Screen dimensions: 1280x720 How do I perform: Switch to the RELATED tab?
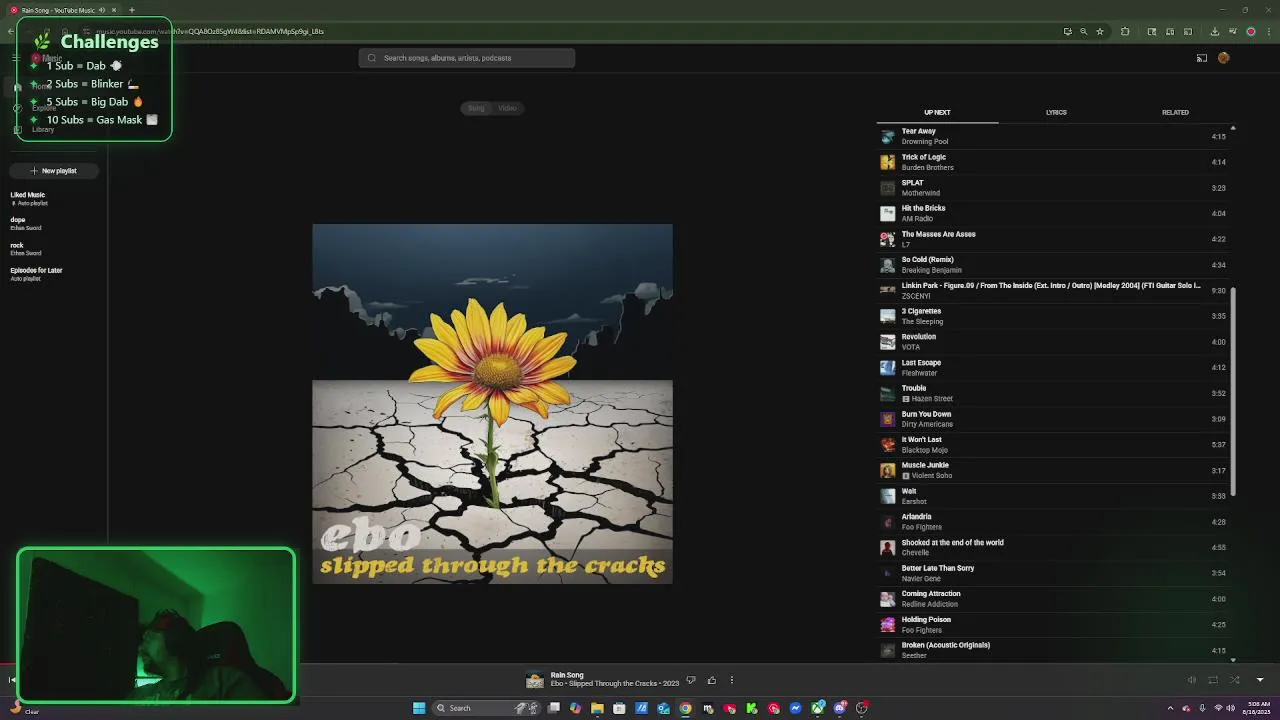click(x=1175, y=112)
